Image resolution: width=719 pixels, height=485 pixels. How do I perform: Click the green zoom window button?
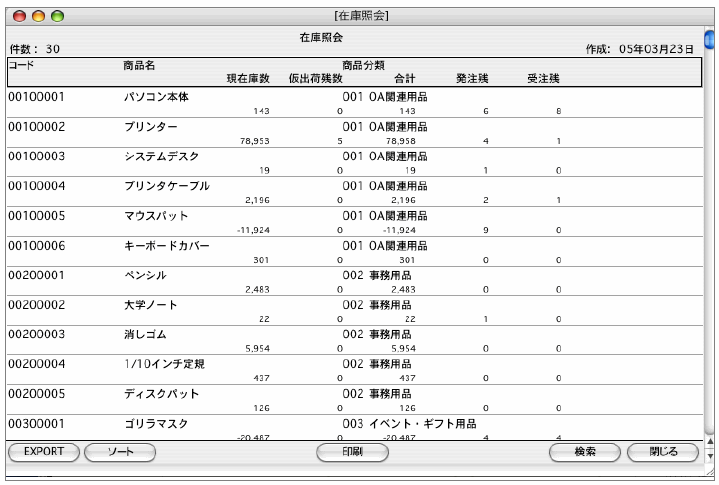pos(57,17)
